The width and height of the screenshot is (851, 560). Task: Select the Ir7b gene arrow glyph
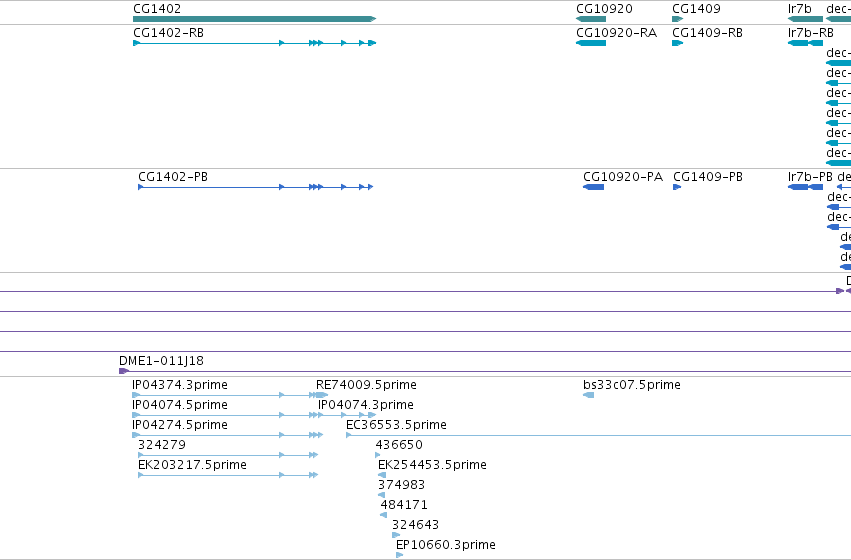(805, 19)
